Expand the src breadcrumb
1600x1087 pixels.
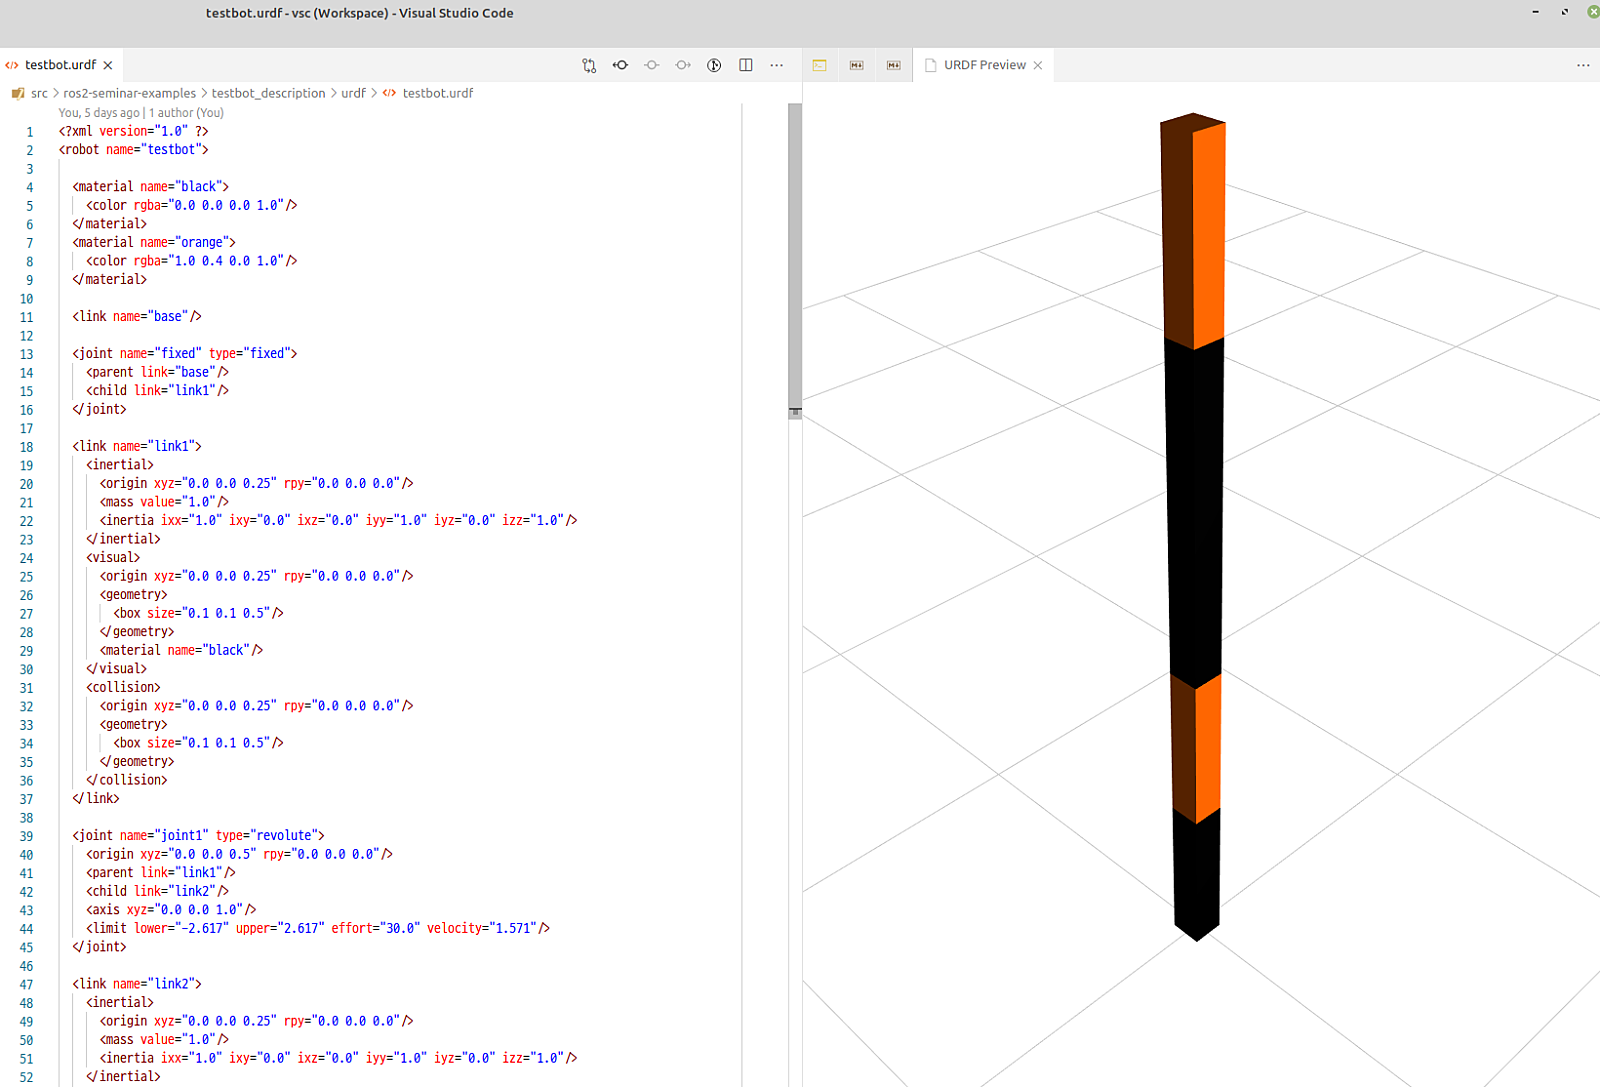pos(39,93)
